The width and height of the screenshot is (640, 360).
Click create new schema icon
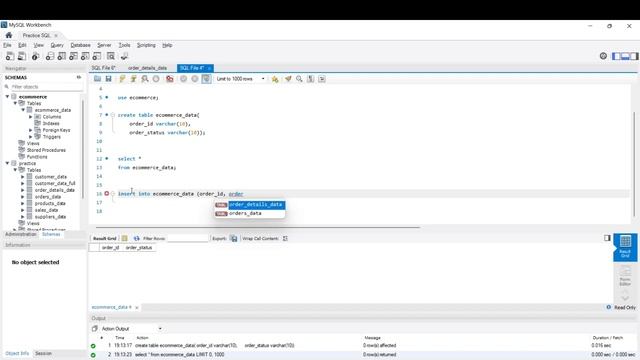50,56
